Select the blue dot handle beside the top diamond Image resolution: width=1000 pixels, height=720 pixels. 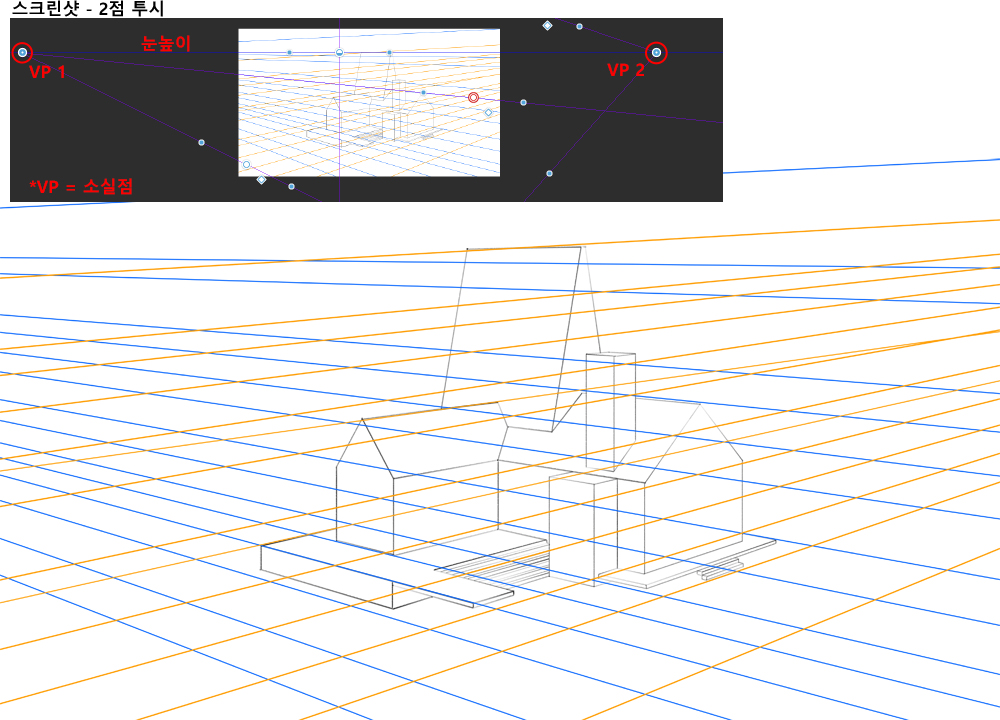[x=579, y=26]
